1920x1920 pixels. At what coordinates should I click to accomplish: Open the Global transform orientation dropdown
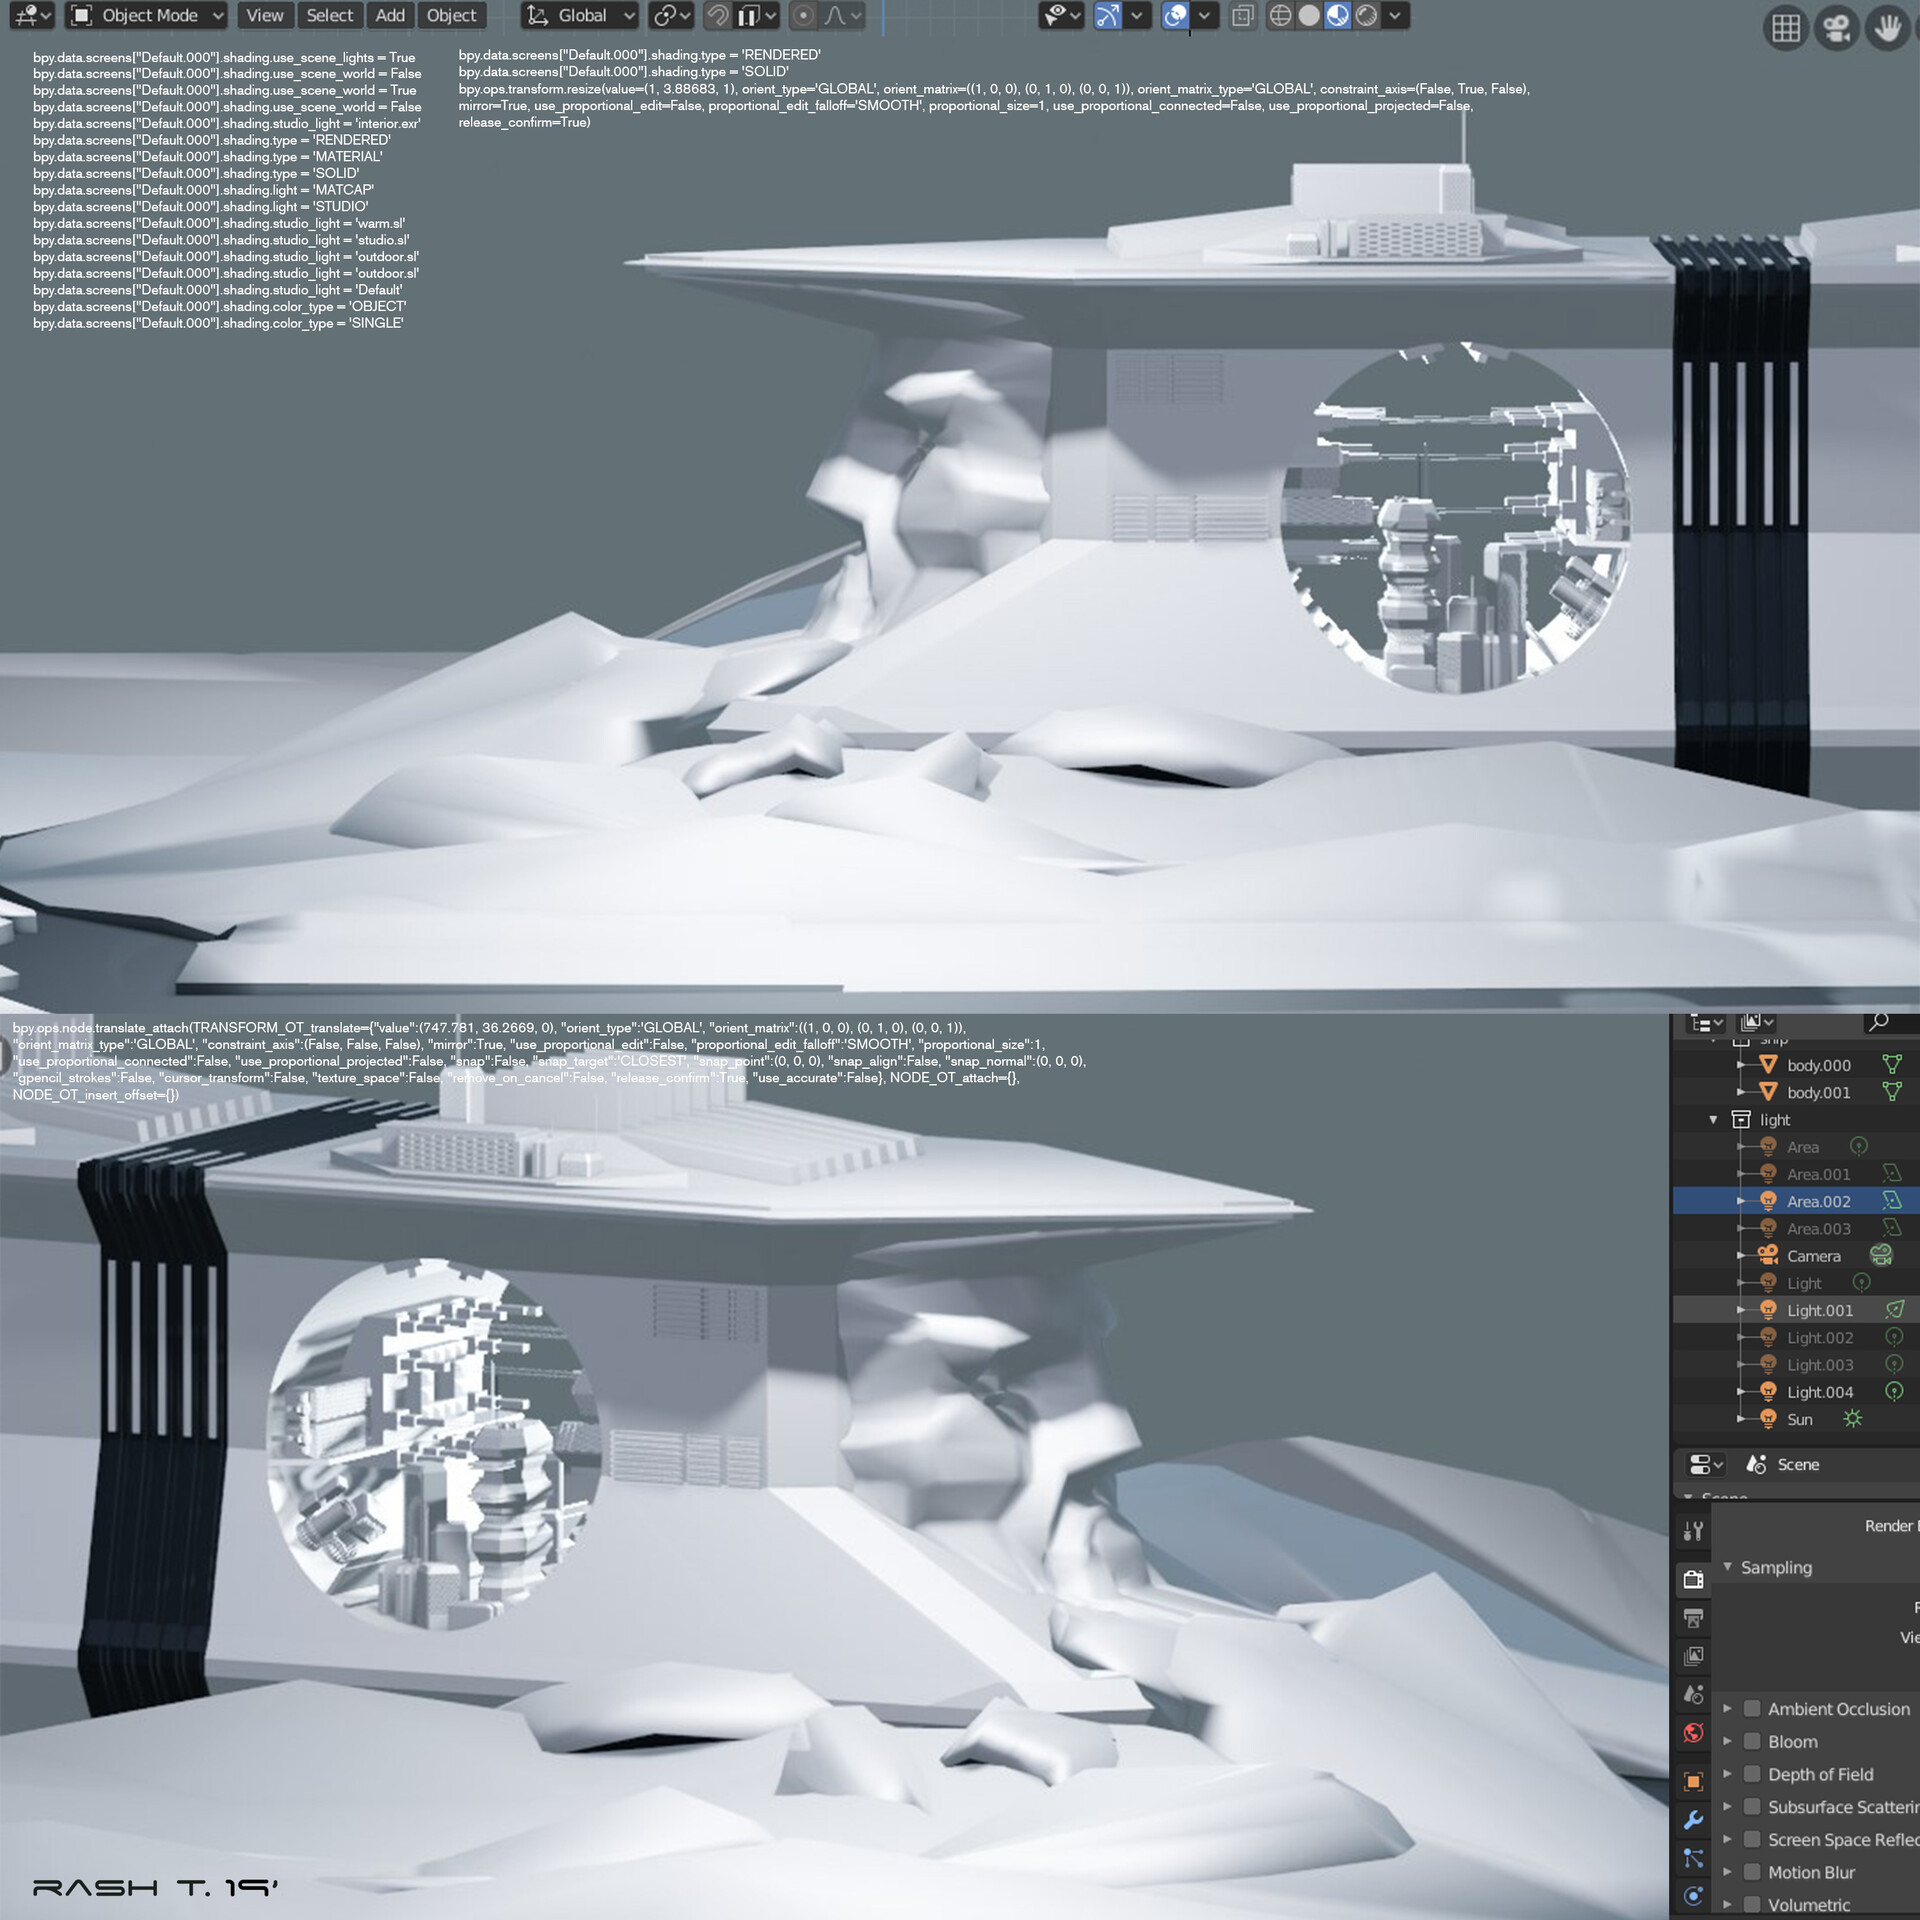click(x=581, y=15)
